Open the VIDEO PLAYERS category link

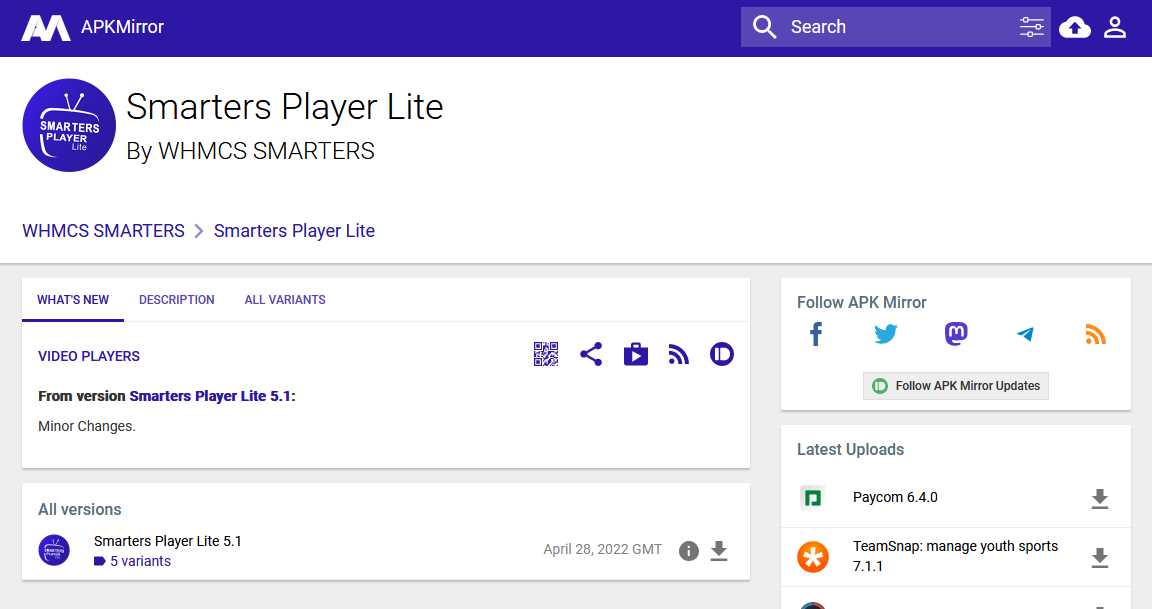[x=89, y=356]
